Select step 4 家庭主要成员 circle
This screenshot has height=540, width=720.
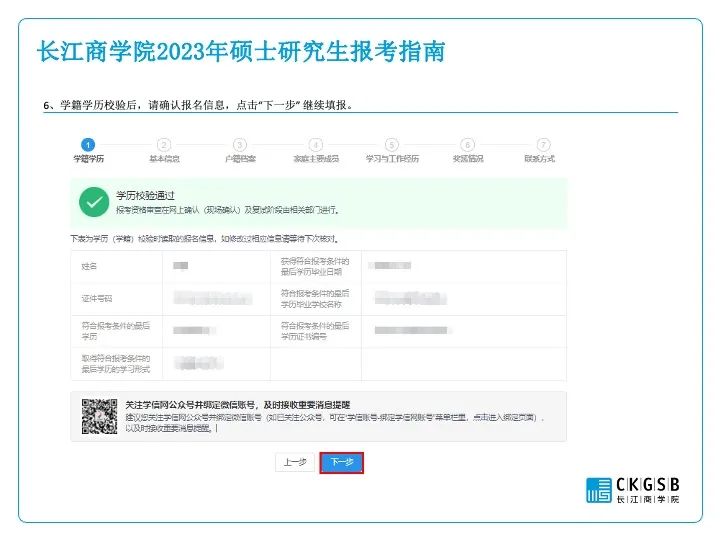tap(315, 145)
